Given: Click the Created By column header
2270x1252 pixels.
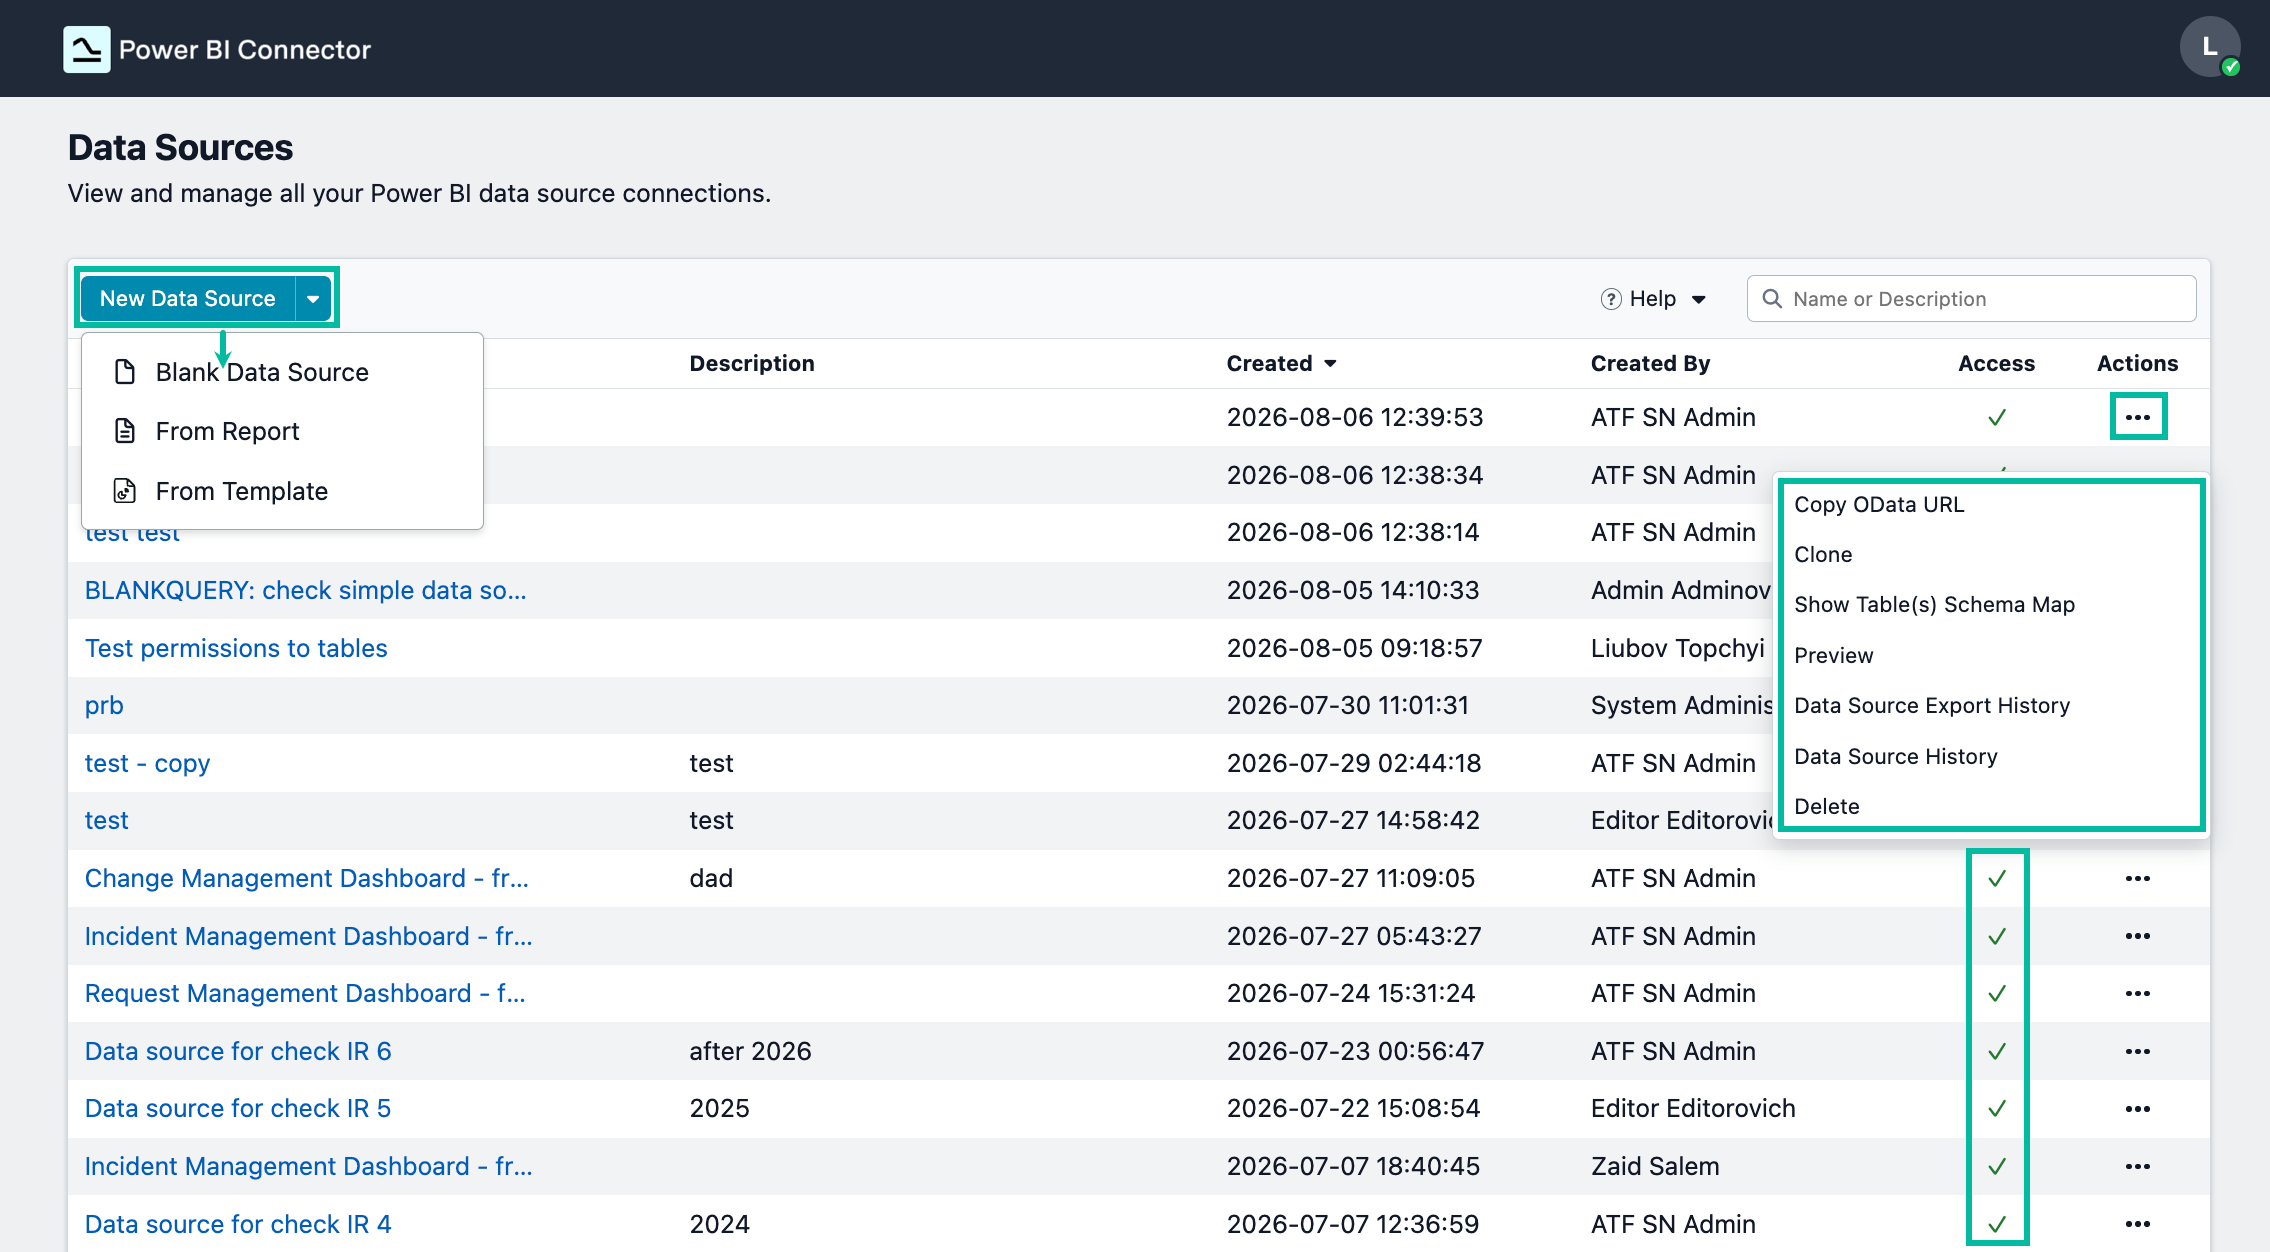Looking at the screenshot, I should (1650, 363).
